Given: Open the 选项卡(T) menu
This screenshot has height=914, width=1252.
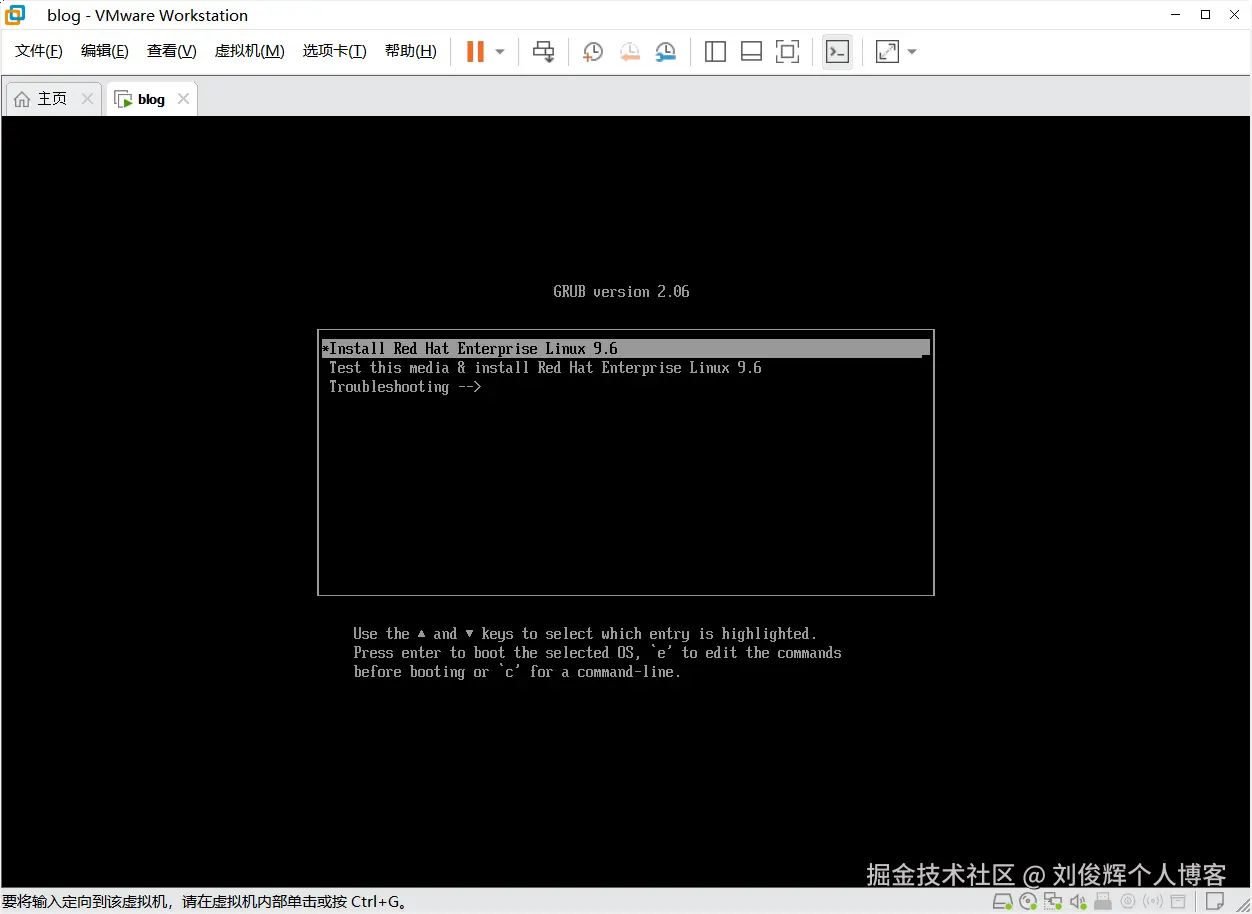Looking at the screenshot, I should click(335, 51).
